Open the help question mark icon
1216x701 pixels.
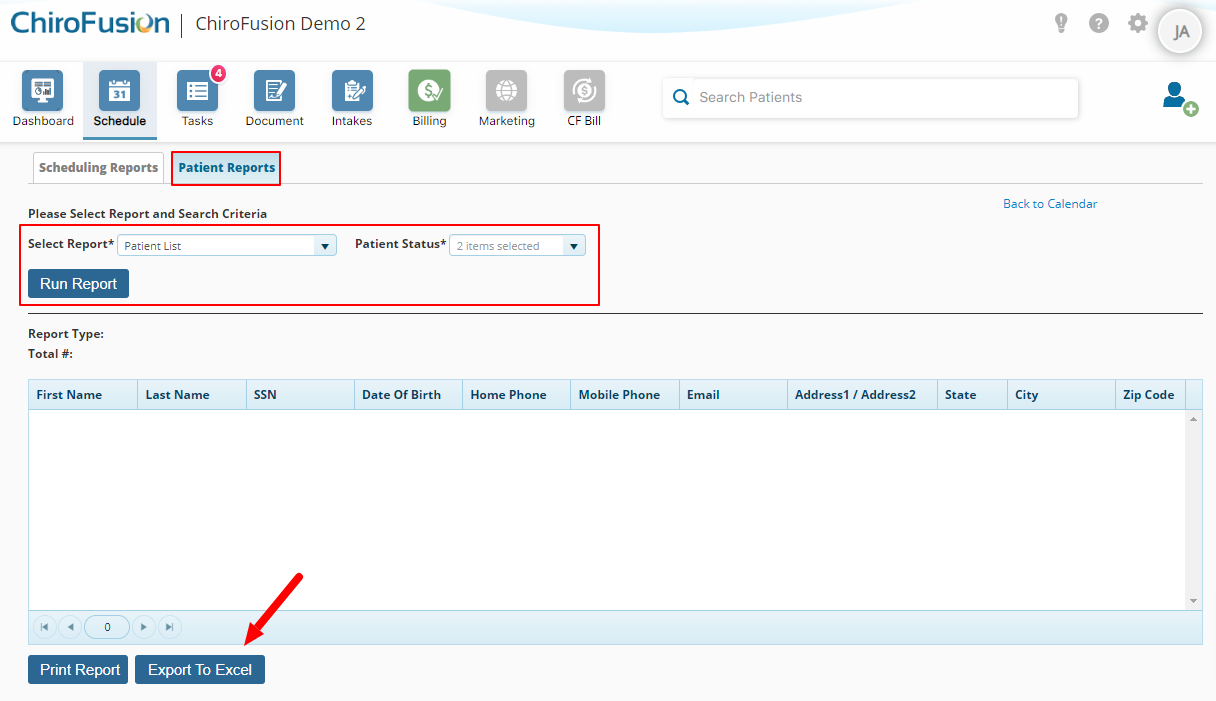(x=1099, y=23)
